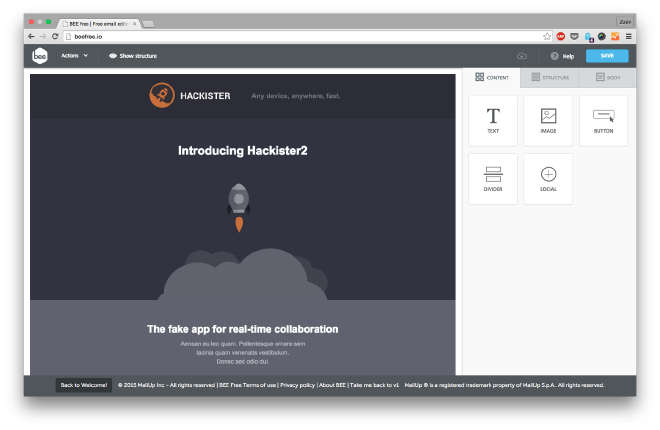Switch to the BODY tab

[x=608, y=77]
